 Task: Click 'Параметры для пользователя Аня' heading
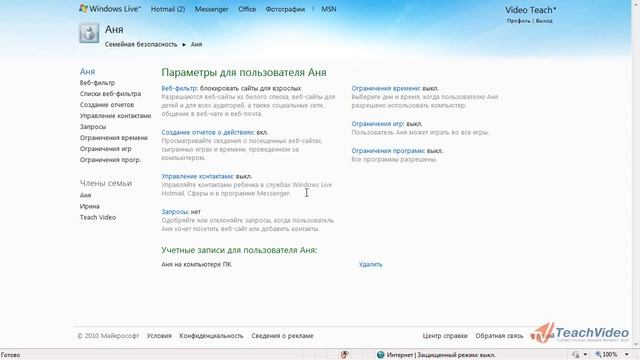pyautogui.click(x=244, y=72)
